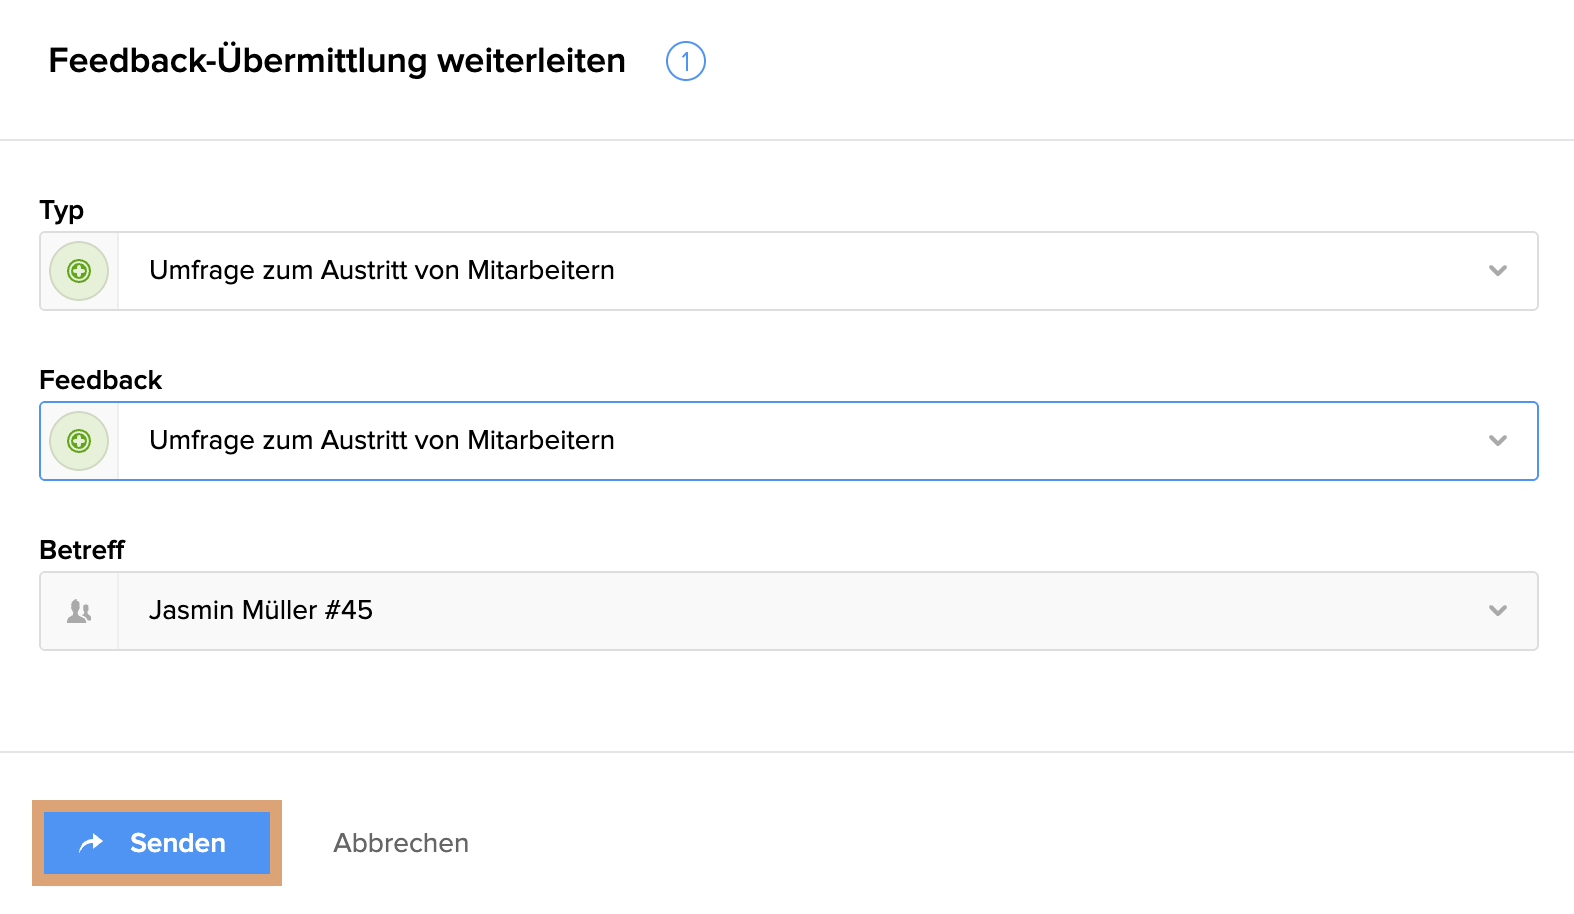Open the Feedback selection showing Umfrage zum Austritt
The image size is (1574, 914).
381,441
